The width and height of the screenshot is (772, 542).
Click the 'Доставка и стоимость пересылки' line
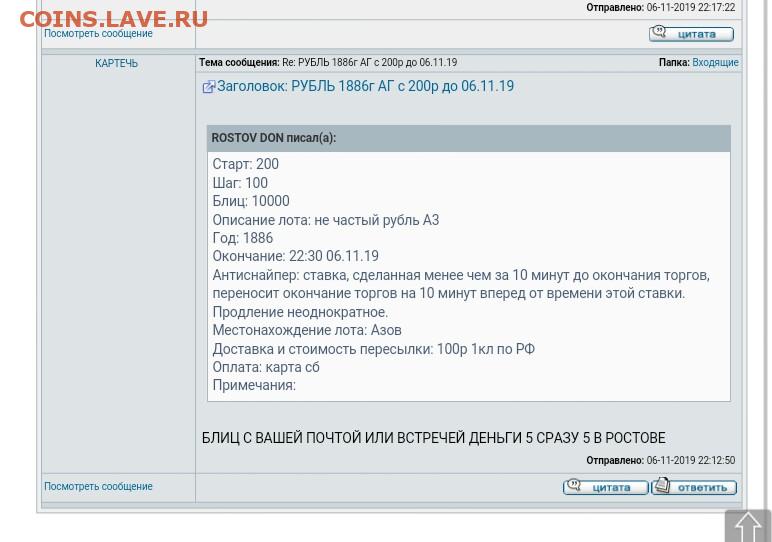click(x=374, y=349)
